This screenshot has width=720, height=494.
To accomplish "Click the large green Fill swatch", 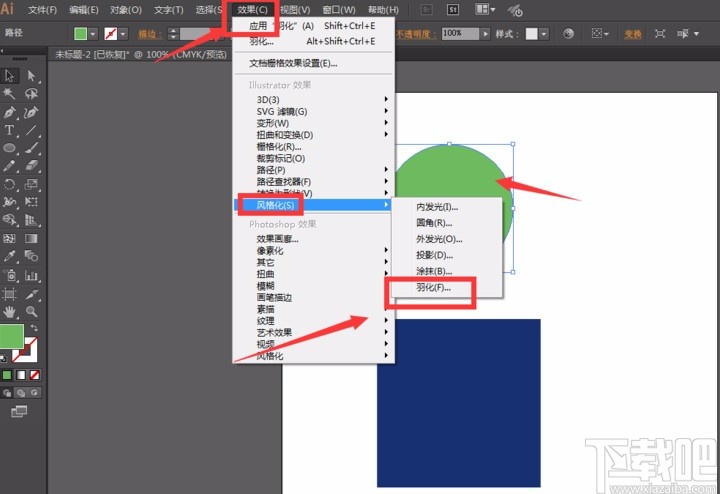I will click(x=11, y=336).
